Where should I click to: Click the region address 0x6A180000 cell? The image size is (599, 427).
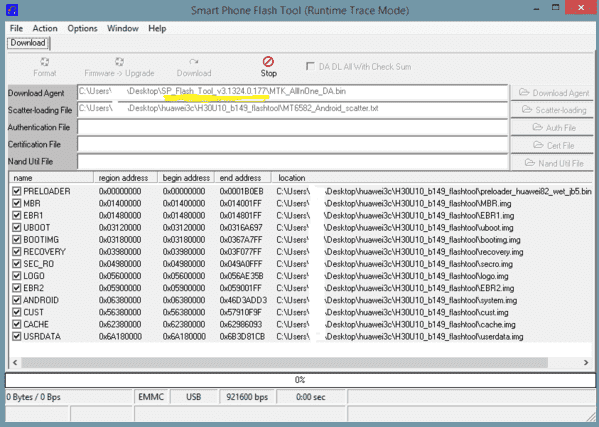[120, 336]
